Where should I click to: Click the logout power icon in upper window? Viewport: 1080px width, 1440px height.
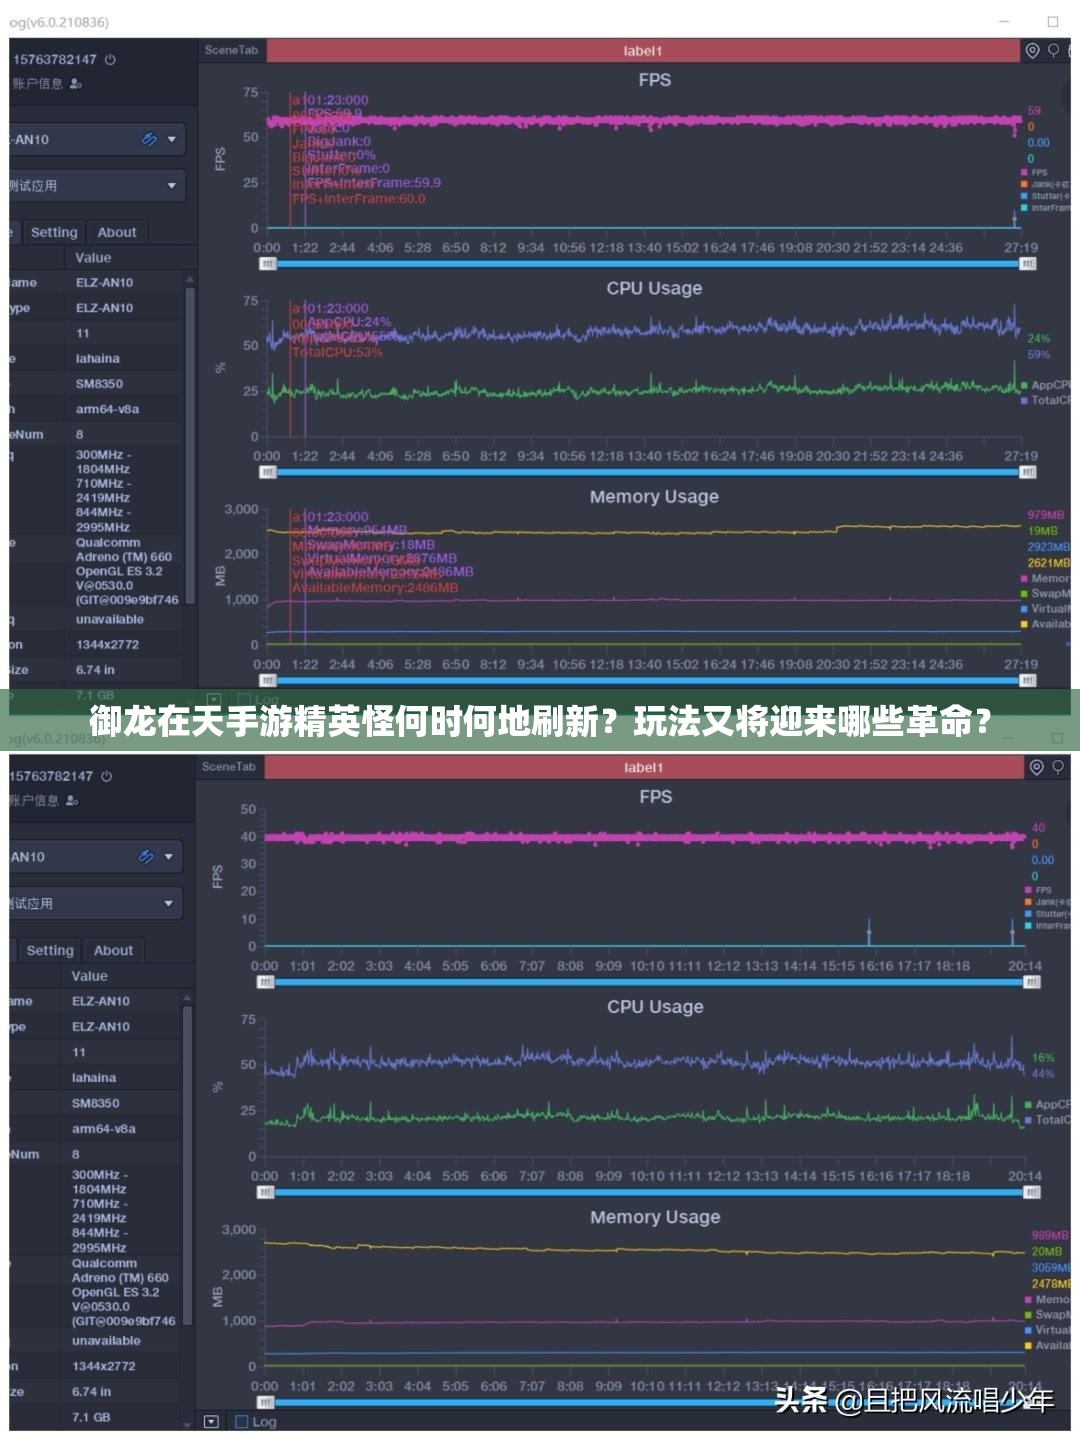[110, 60]
